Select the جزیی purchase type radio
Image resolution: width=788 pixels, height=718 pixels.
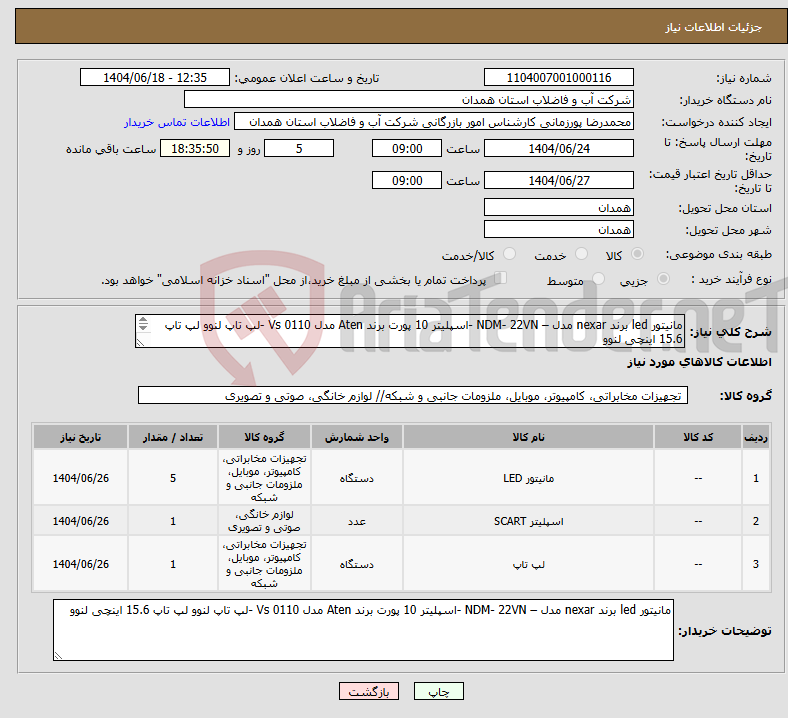click(663, 278)
